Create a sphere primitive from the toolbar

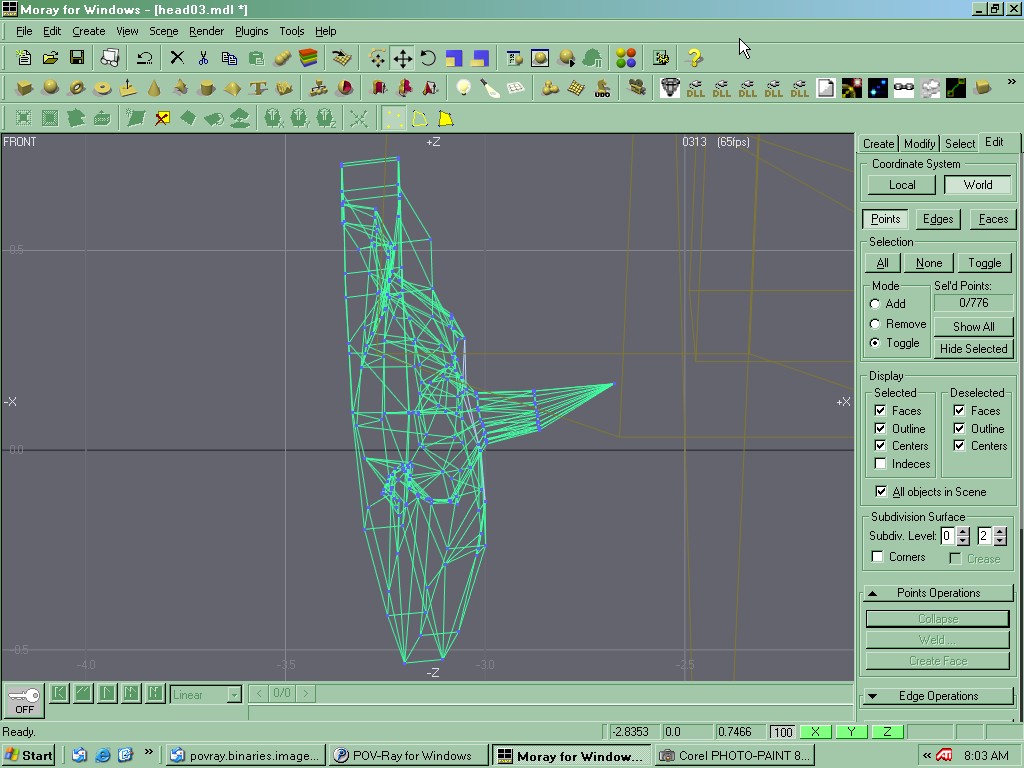50,88
